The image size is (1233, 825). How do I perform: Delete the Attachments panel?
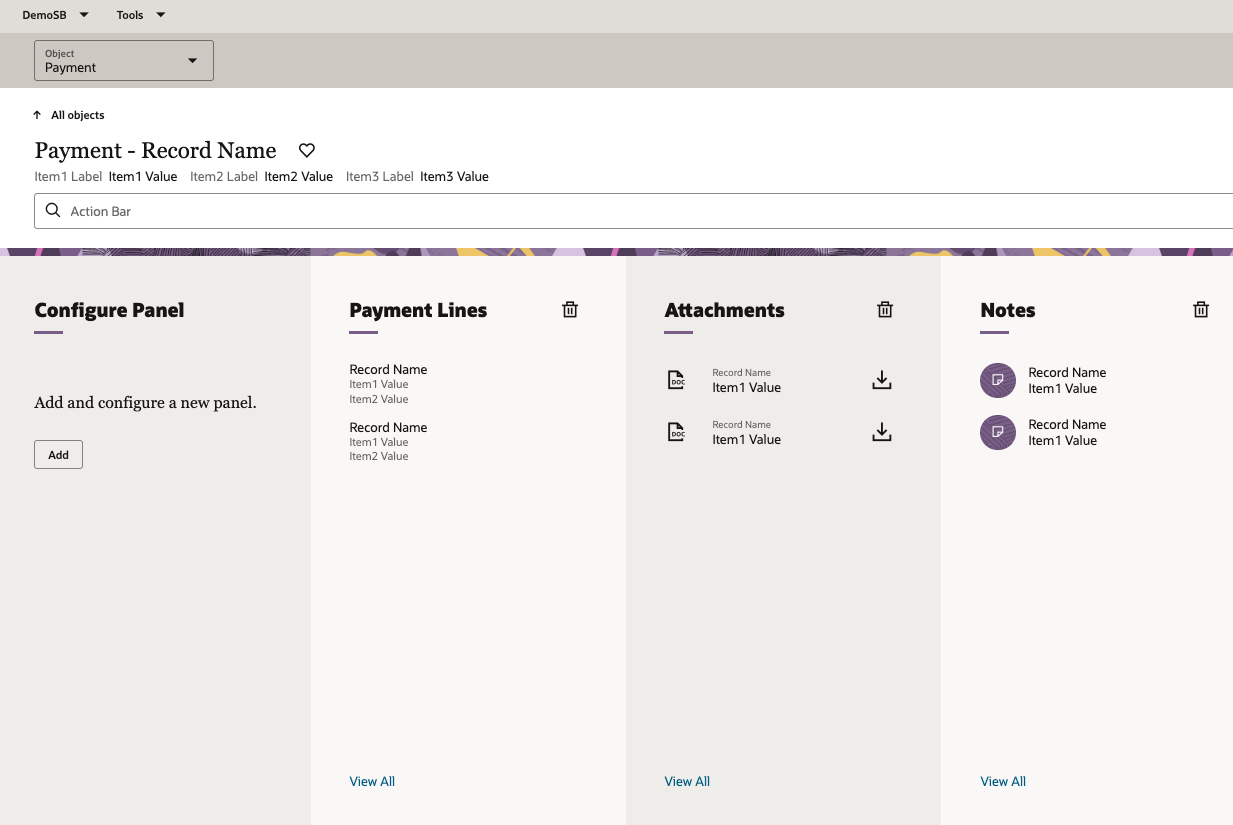pyautogui.click(x=884, y=310)
